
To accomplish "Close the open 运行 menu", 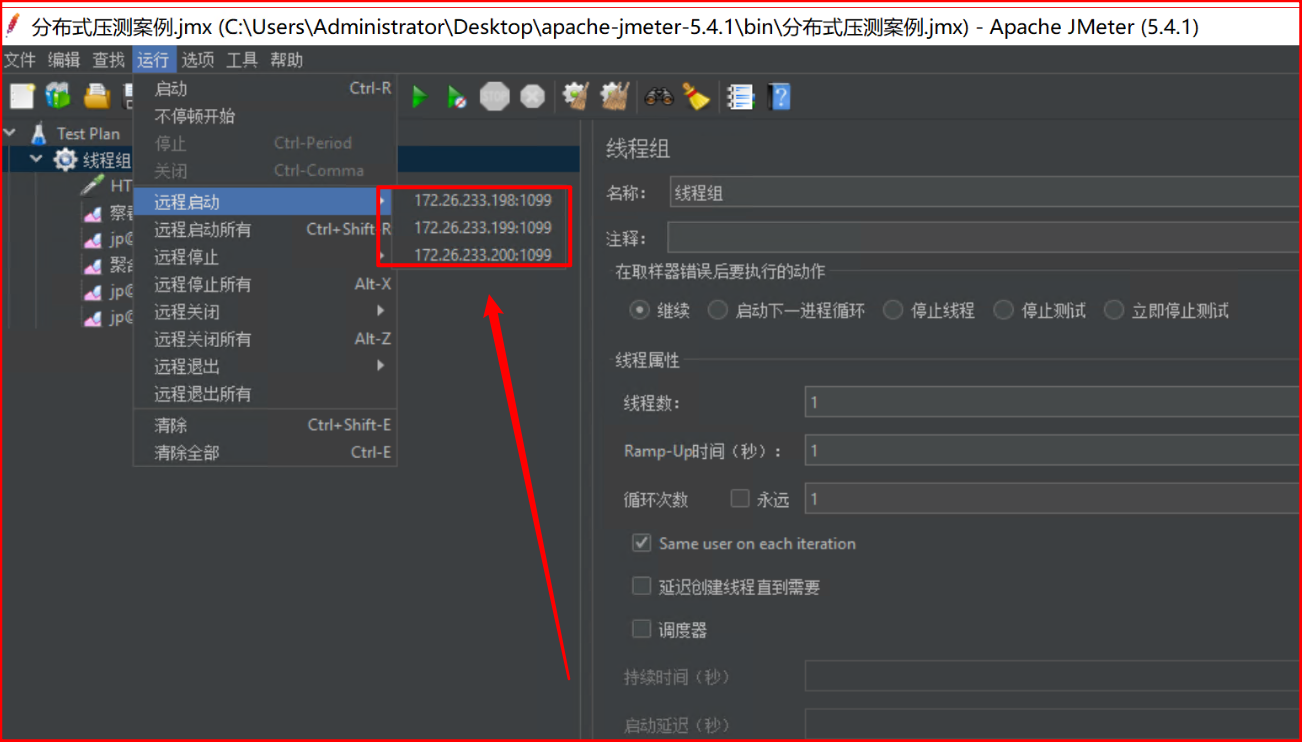I will coord(154,60).
